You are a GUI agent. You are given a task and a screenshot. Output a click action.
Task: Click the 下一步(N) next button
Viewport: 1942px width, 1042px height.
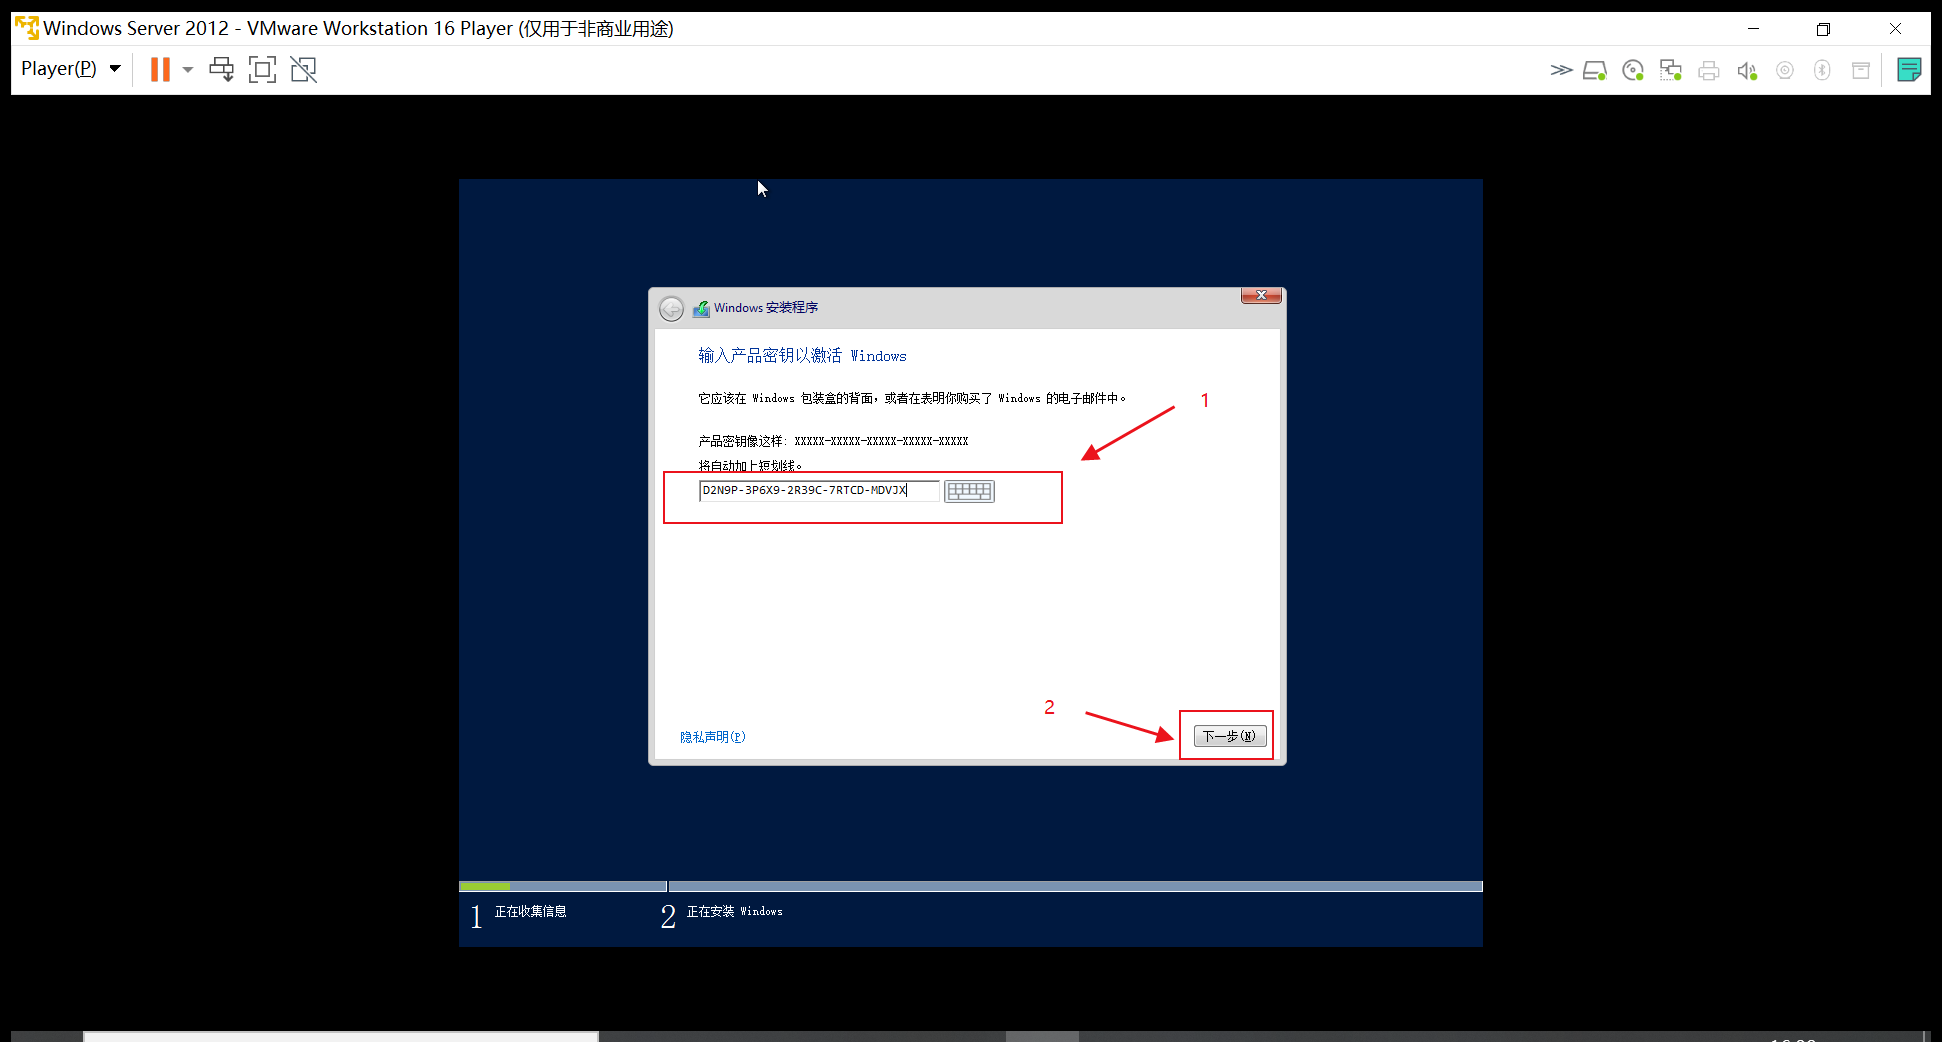point(1230,736)
